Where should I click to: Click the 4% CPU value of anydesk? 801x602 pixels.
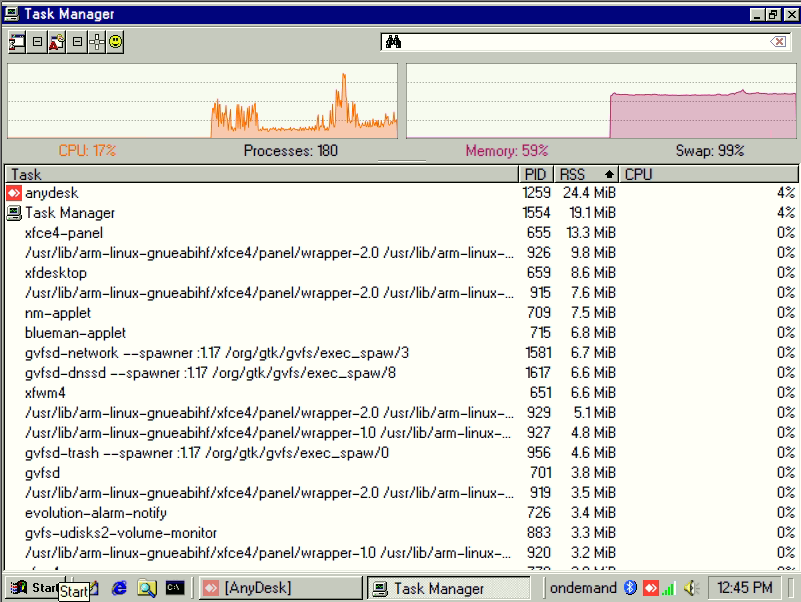(786, 193)
